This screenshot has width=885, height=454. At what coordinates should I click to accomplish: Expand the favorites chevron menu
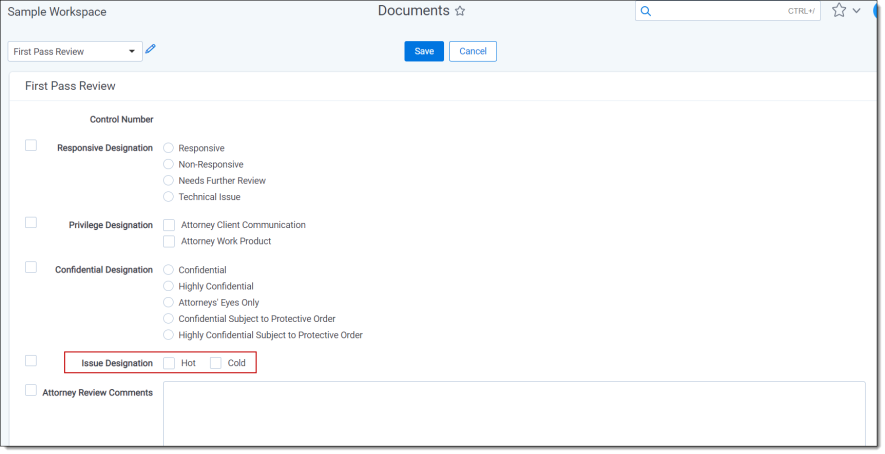click(857, 11)
